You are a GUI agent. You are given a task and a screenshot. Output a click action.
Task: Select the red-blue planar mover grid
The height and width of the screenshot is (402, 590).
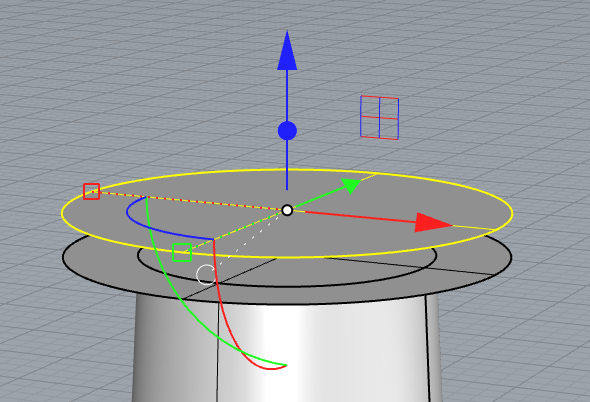(379, 117)
